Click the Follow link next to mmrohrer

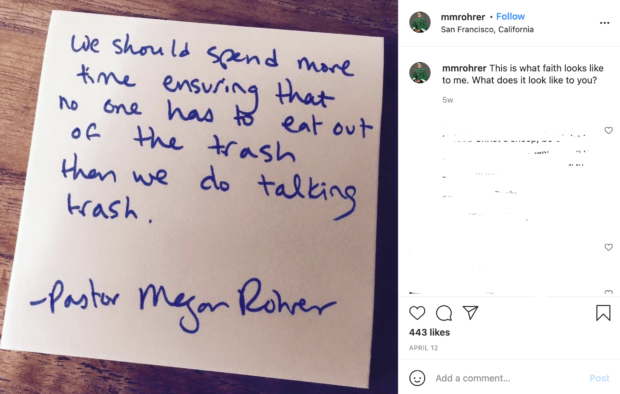point(510,17)
